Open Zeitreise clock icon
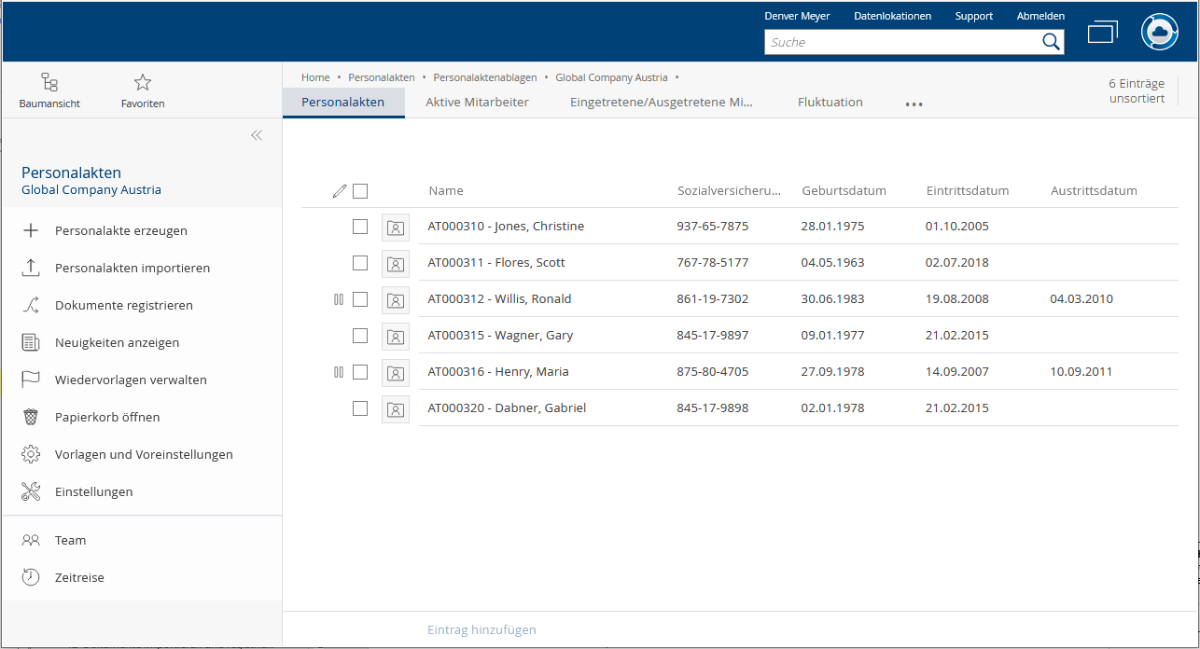 pyautogui.click(x=31, y=577)
